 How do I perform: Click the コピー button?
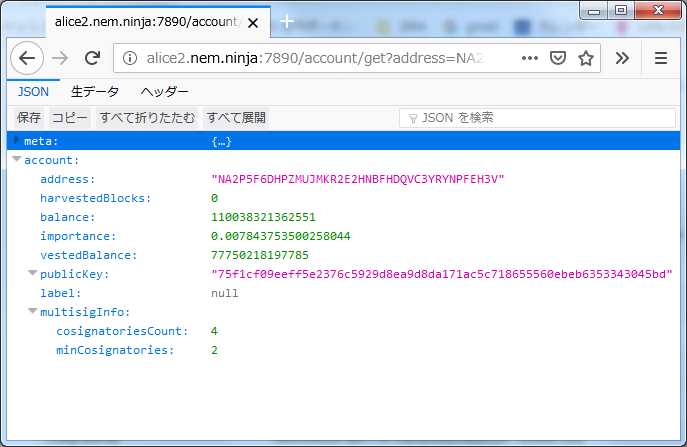pyautogui.click(x=70, y=117)
